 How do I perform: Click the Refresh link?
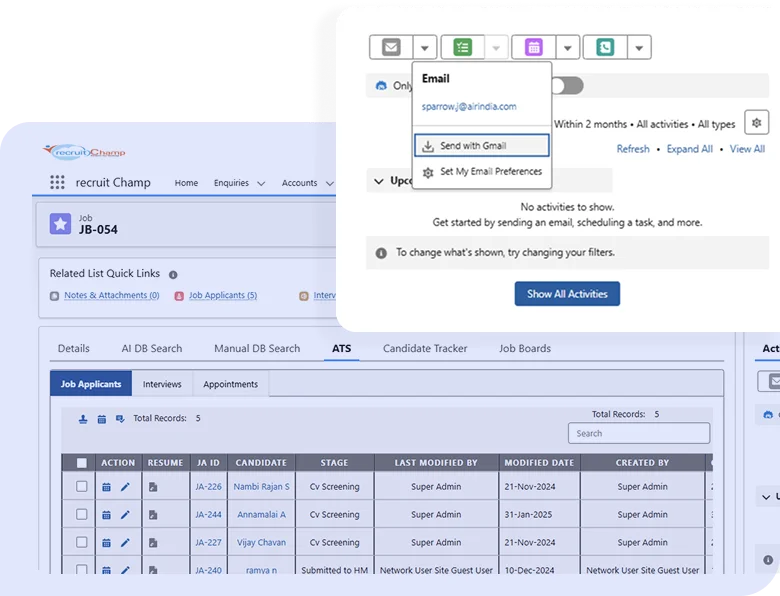633,149
